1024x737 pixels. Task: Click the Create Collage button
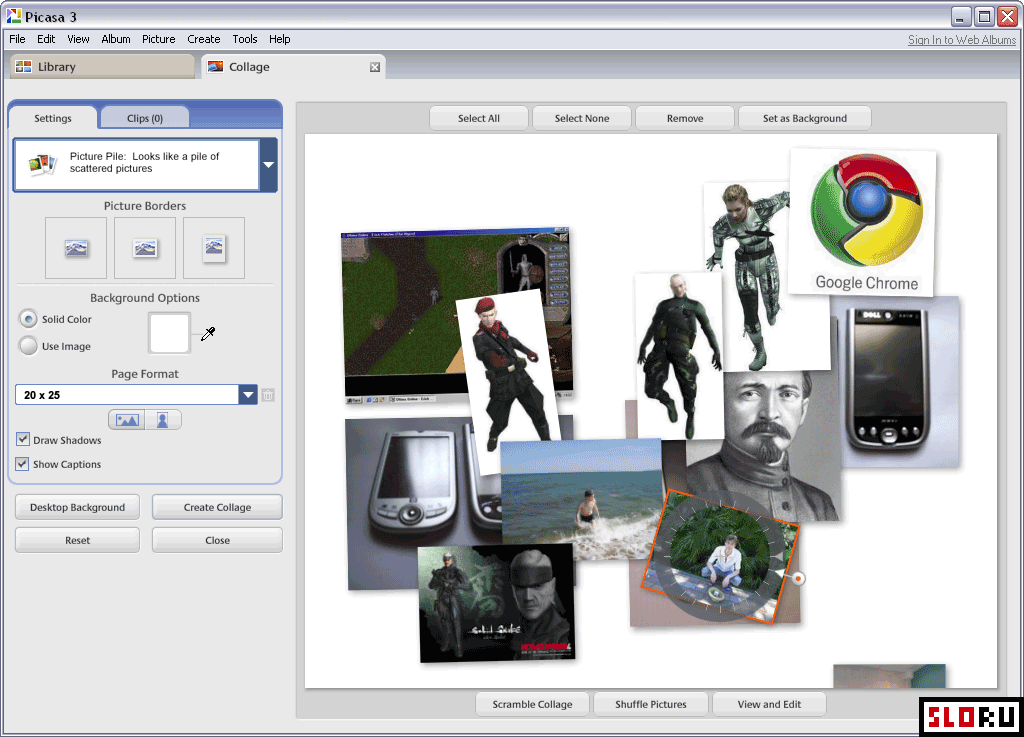tap(217, 507)
